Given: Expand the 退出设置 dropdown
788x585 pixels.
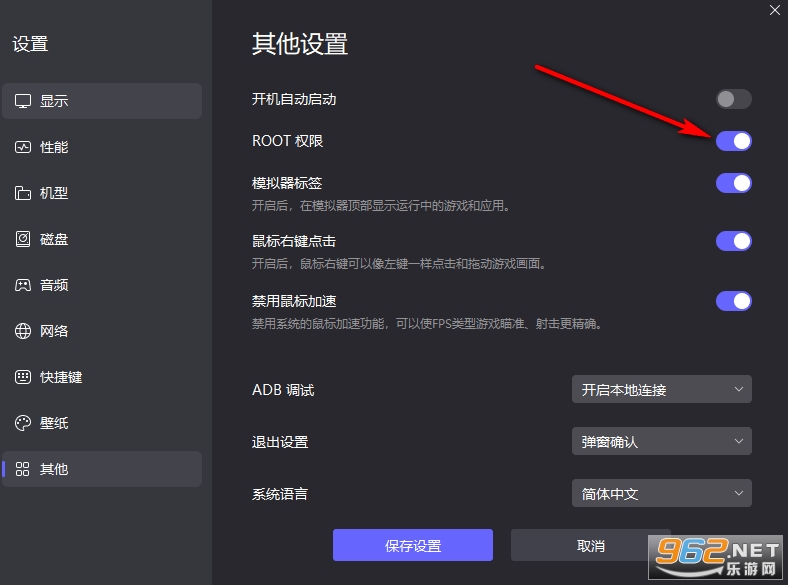Looking at the screenshot, I should pyautogui.click(x=661, y=441).
